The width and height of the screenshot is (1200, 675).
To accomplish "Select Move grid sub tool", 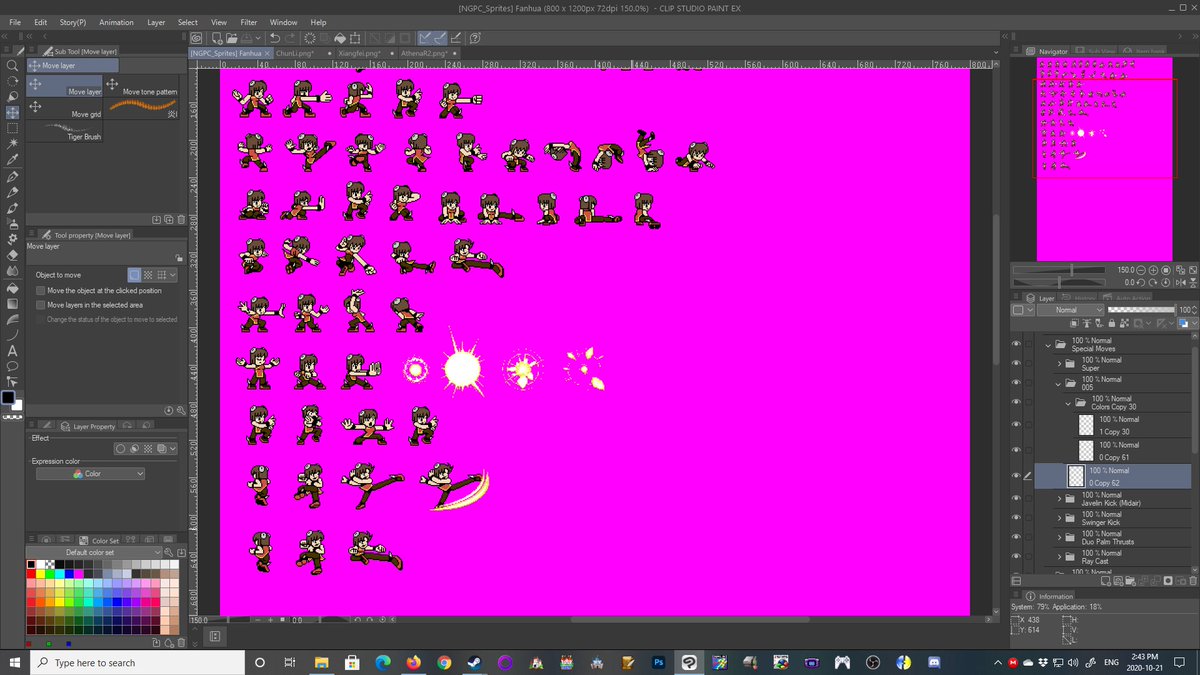I will [65, 106].
